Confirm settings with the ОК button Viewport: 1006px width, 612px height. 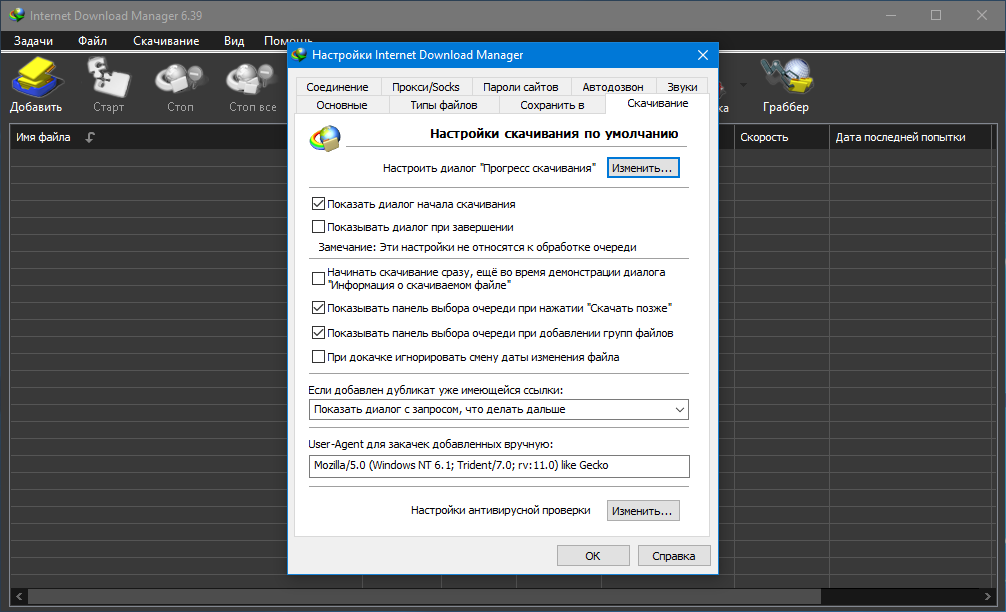[593, 556]
